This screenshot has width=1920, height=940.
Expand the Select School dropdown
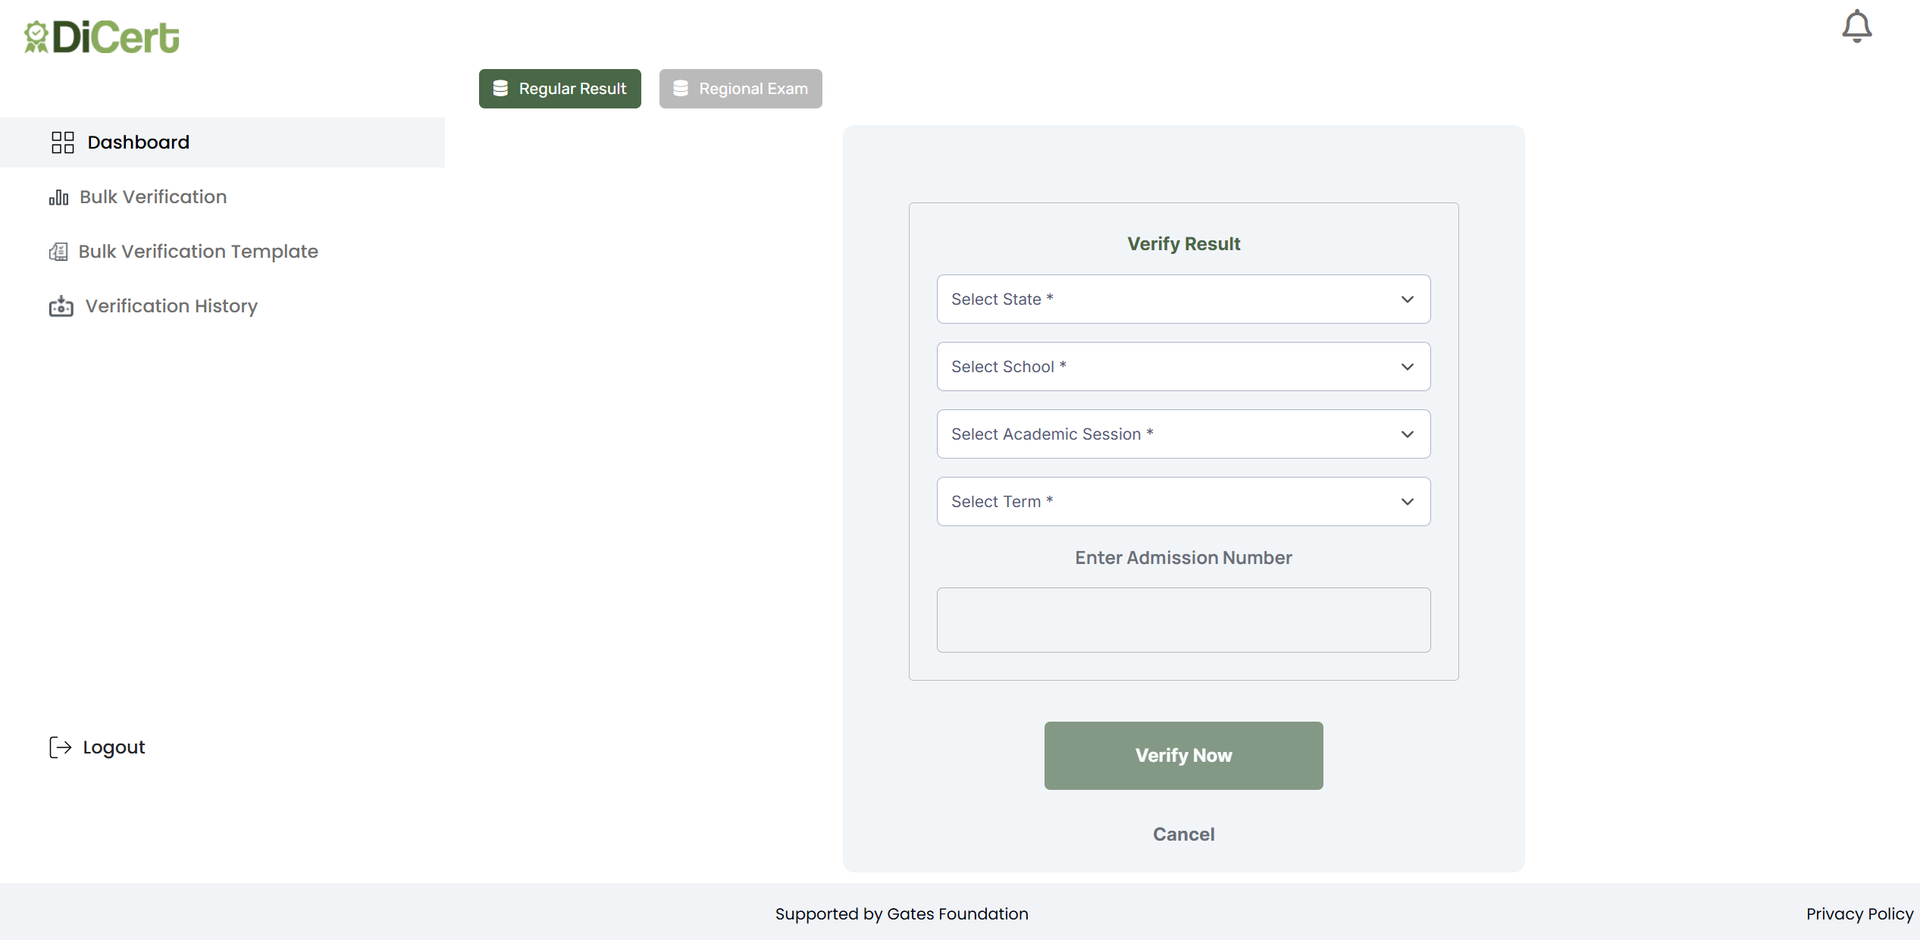click(1183, 366)
